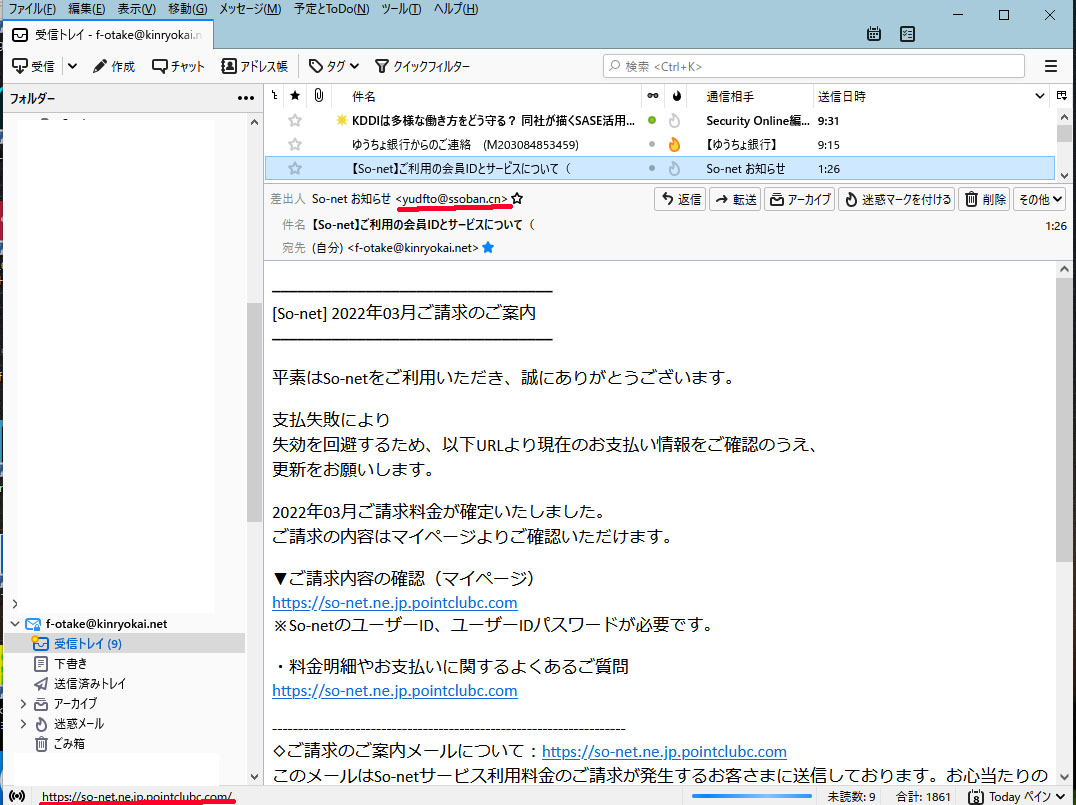The height and width of the screenshot is (805, 1076).
Task: Expand the アーカイブ folder
Action: click(x=23, y=703)
